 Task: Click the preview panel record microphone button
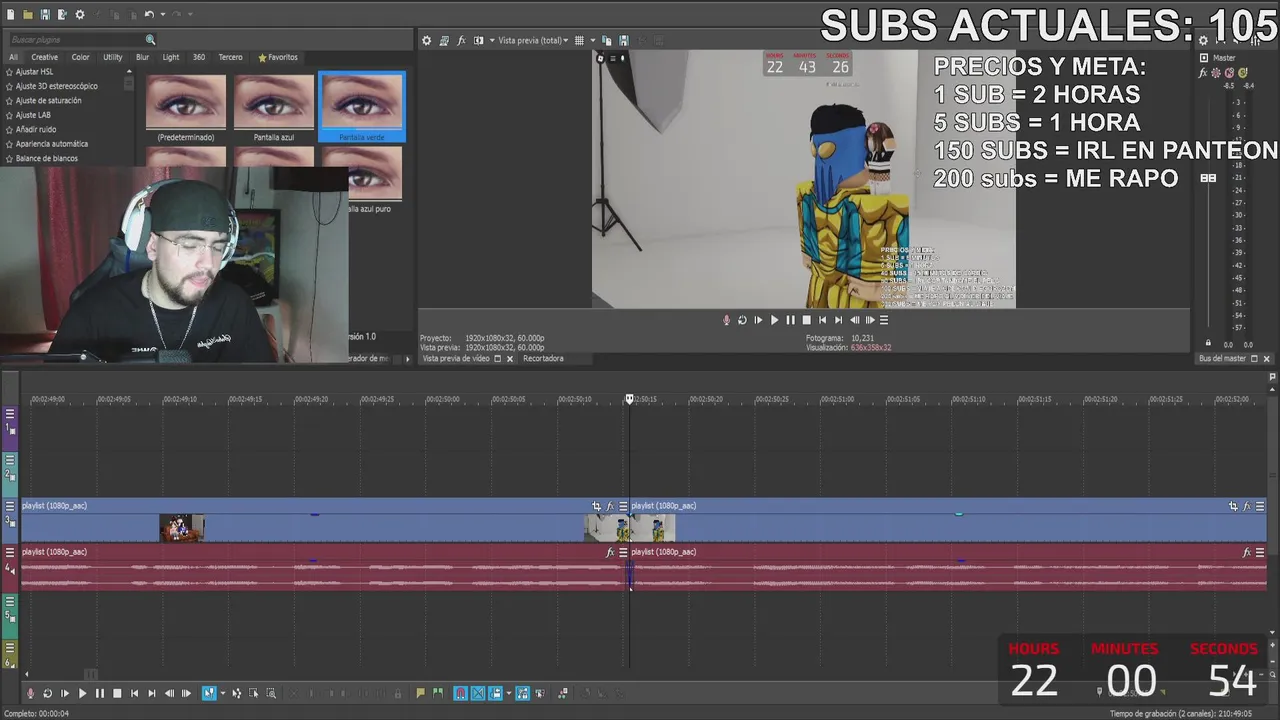726,320
